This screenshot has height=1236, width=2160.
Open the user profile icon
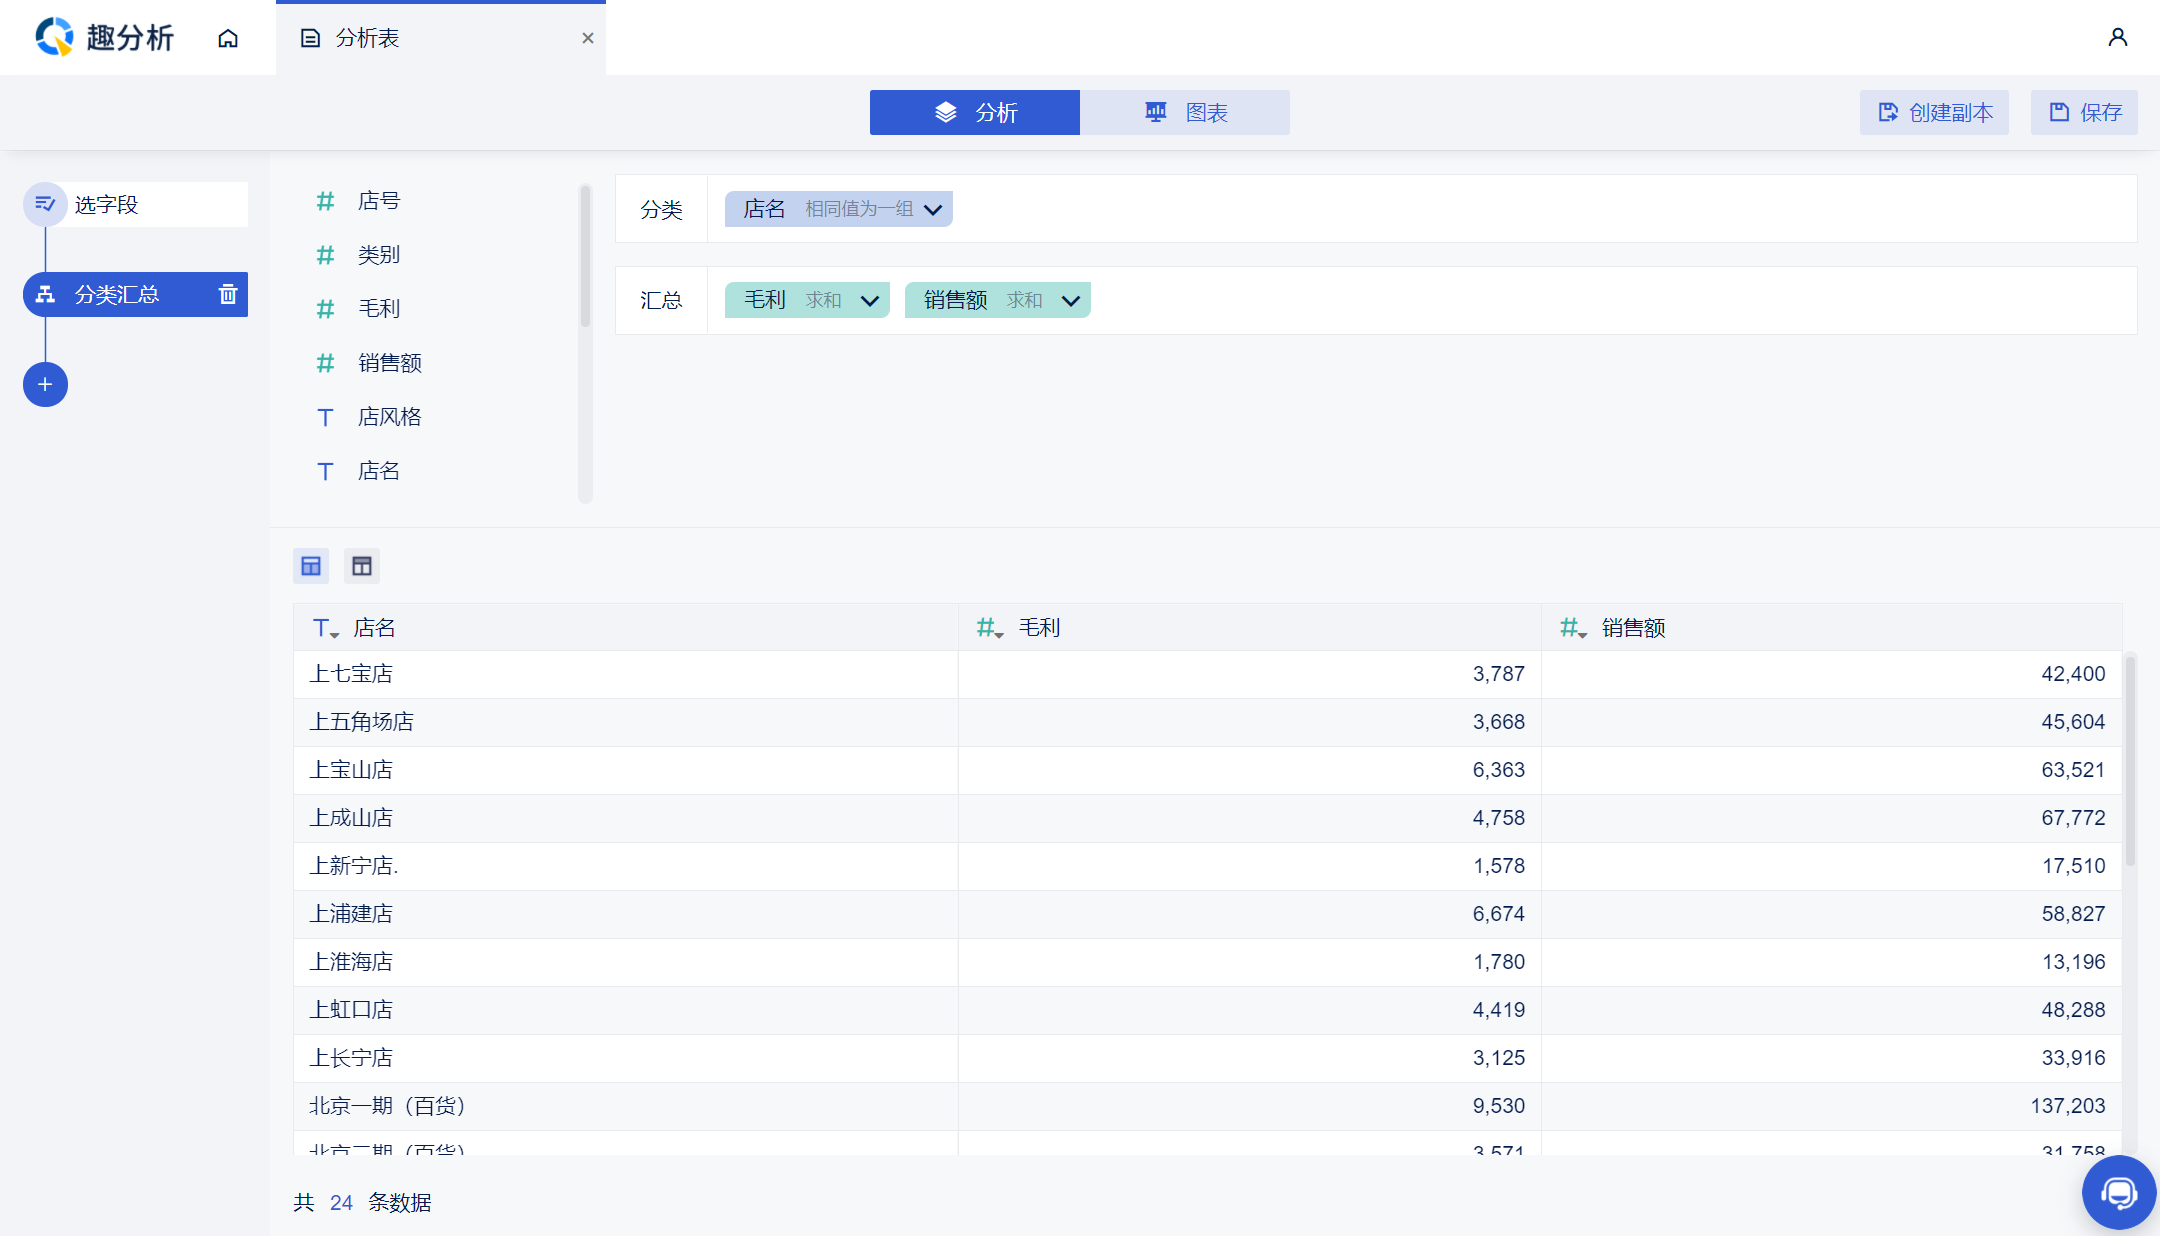pos(2117,38)
